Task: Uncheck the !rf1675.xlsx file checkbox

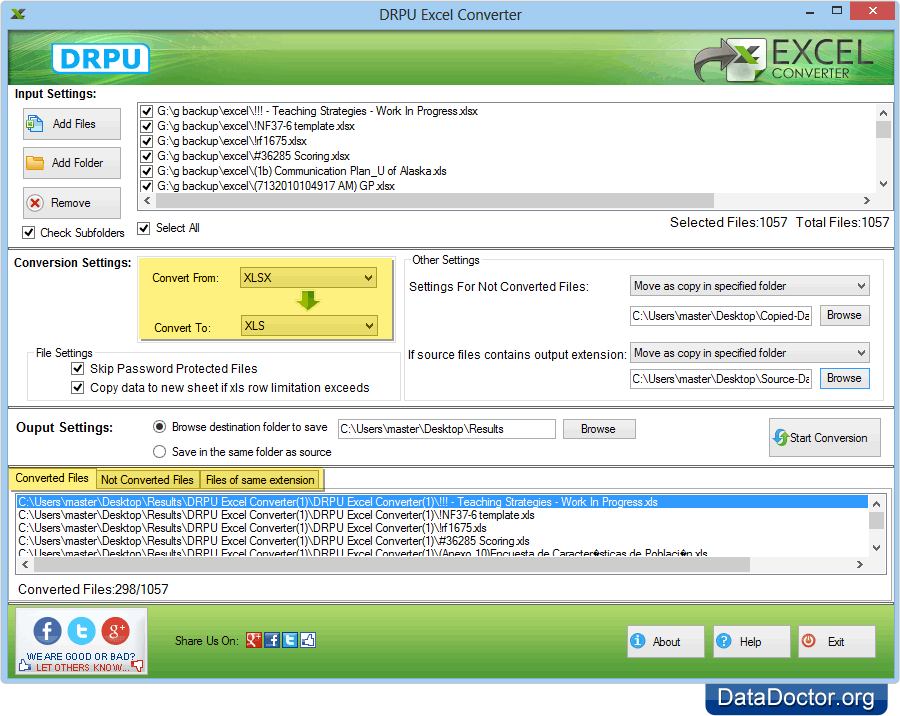Action: [146, 141]
